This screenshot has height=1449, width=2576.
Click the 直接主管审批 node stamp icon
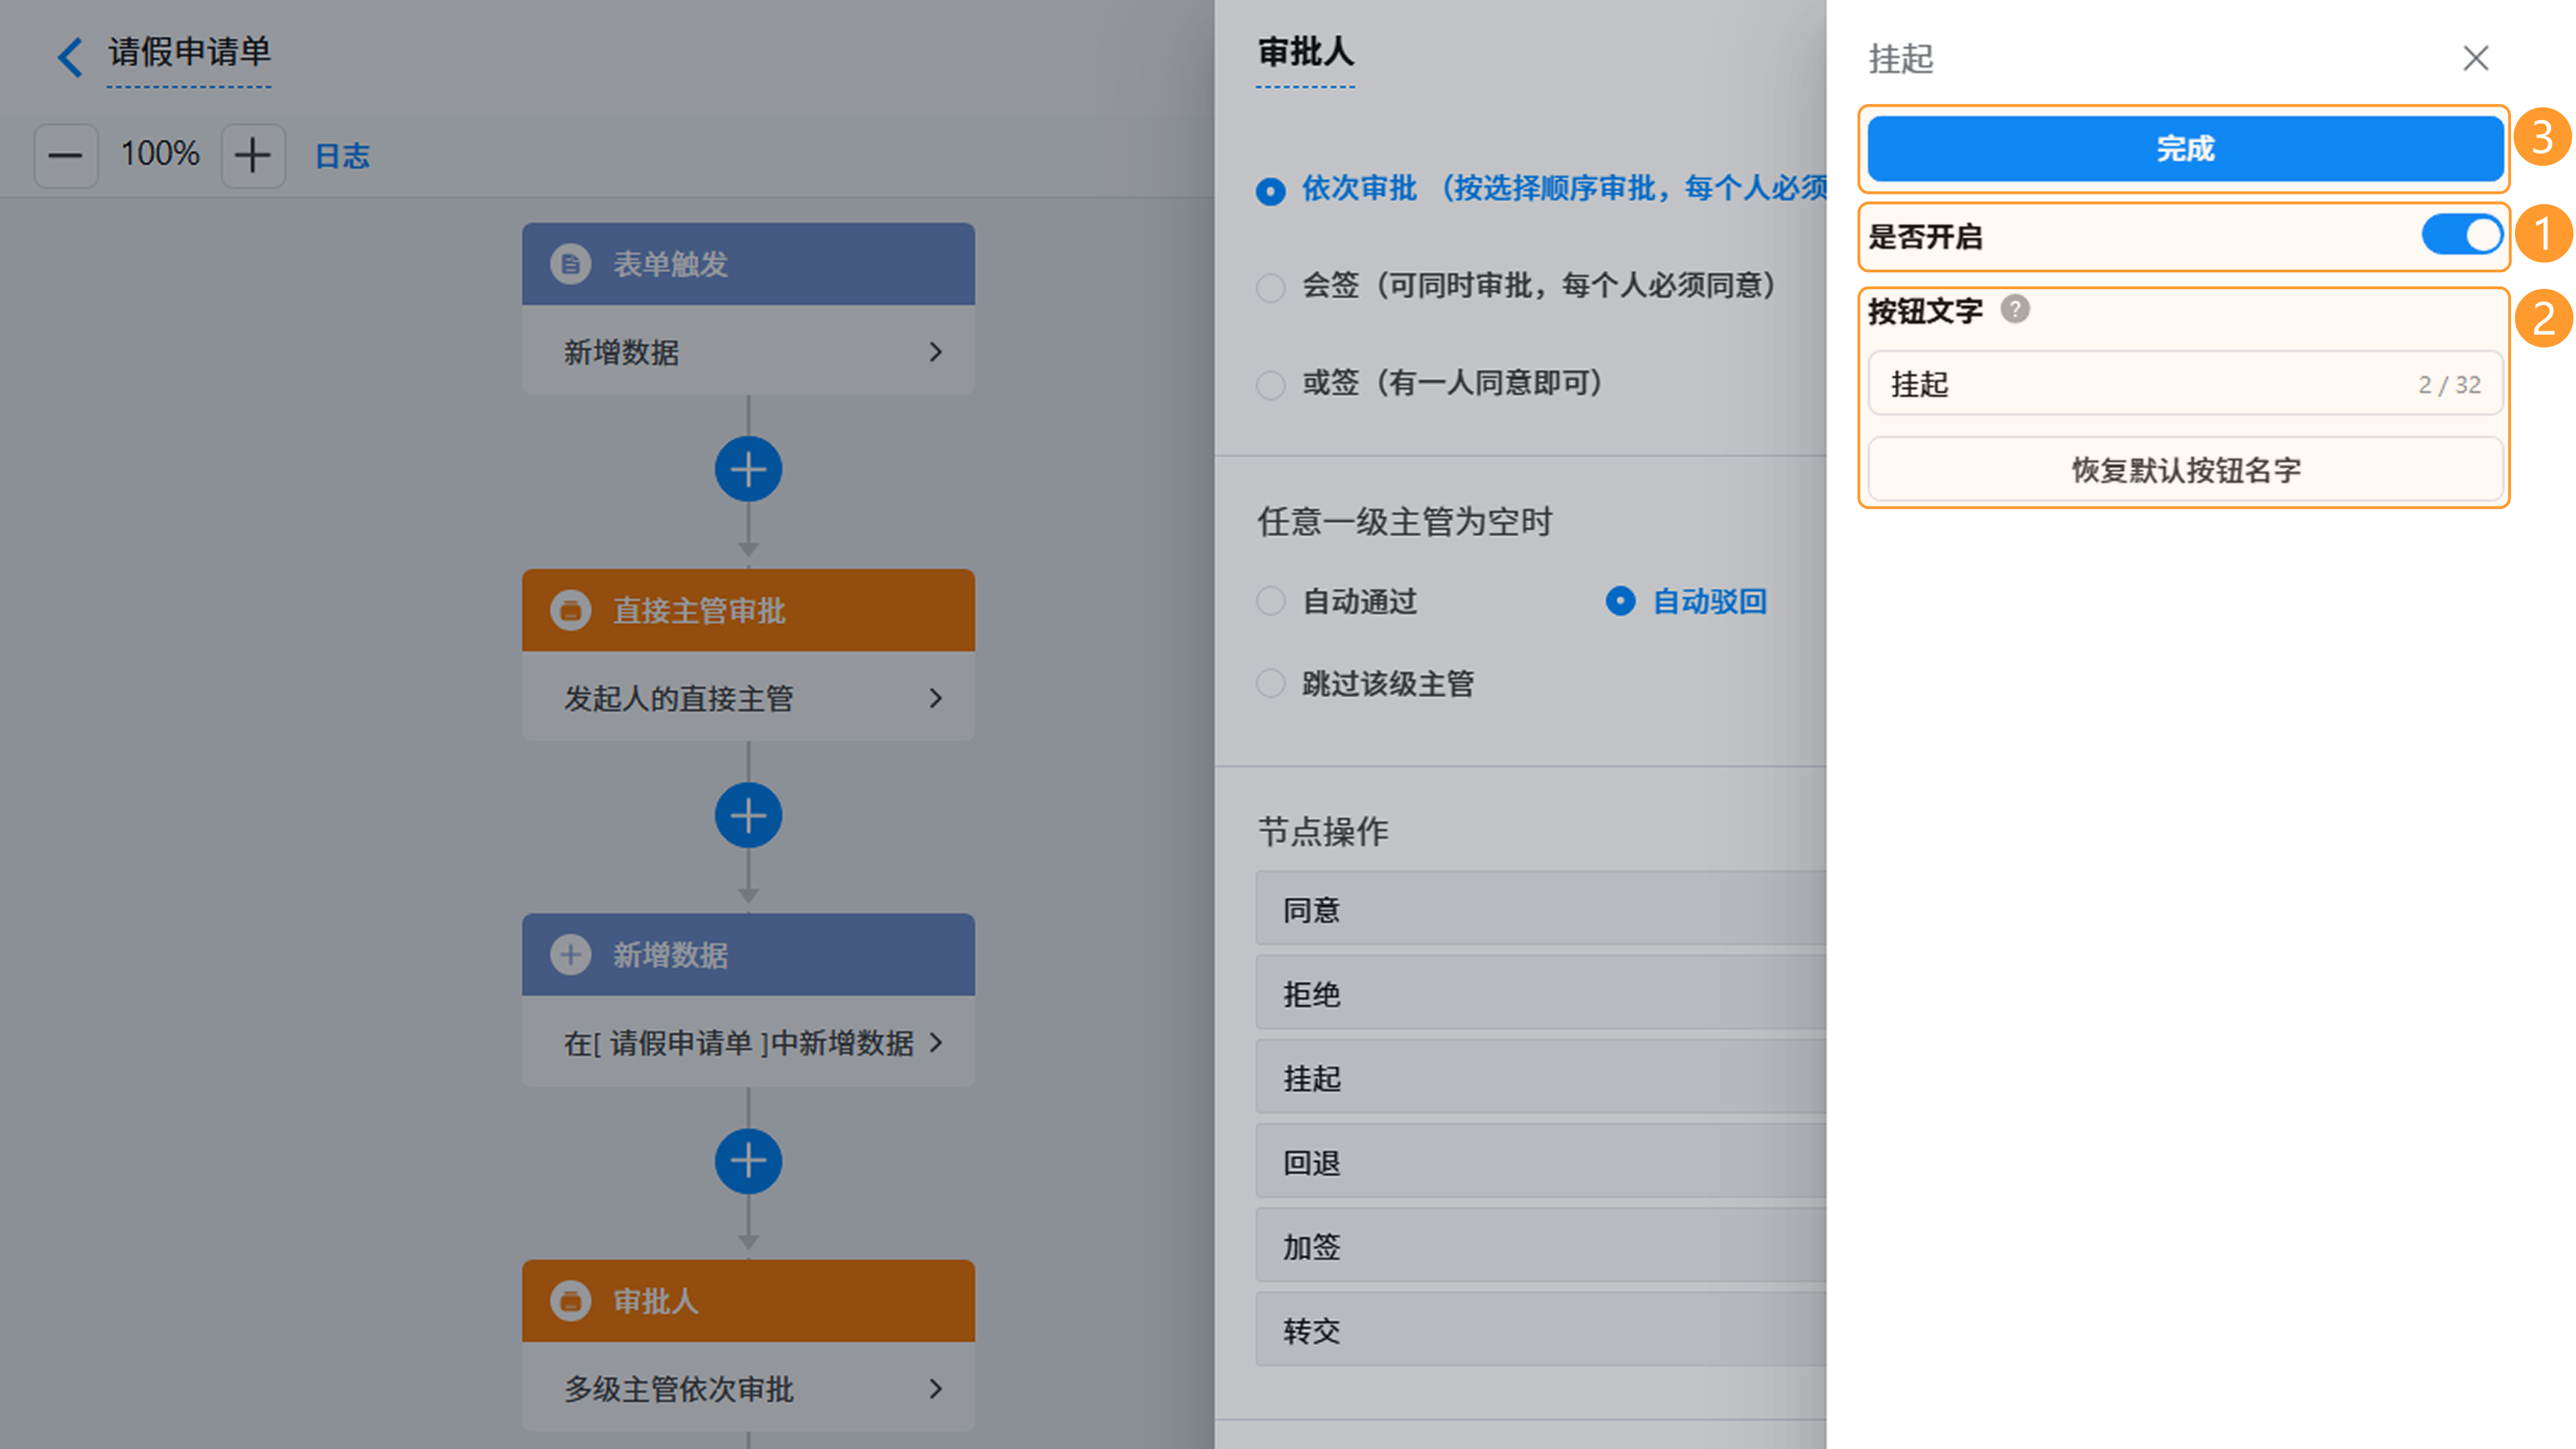point(571,610)
